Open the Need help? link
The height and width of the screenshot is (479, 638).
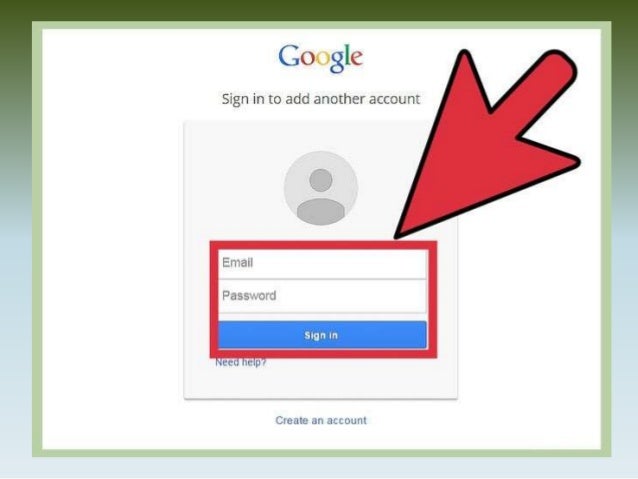(x=240, y=362)
